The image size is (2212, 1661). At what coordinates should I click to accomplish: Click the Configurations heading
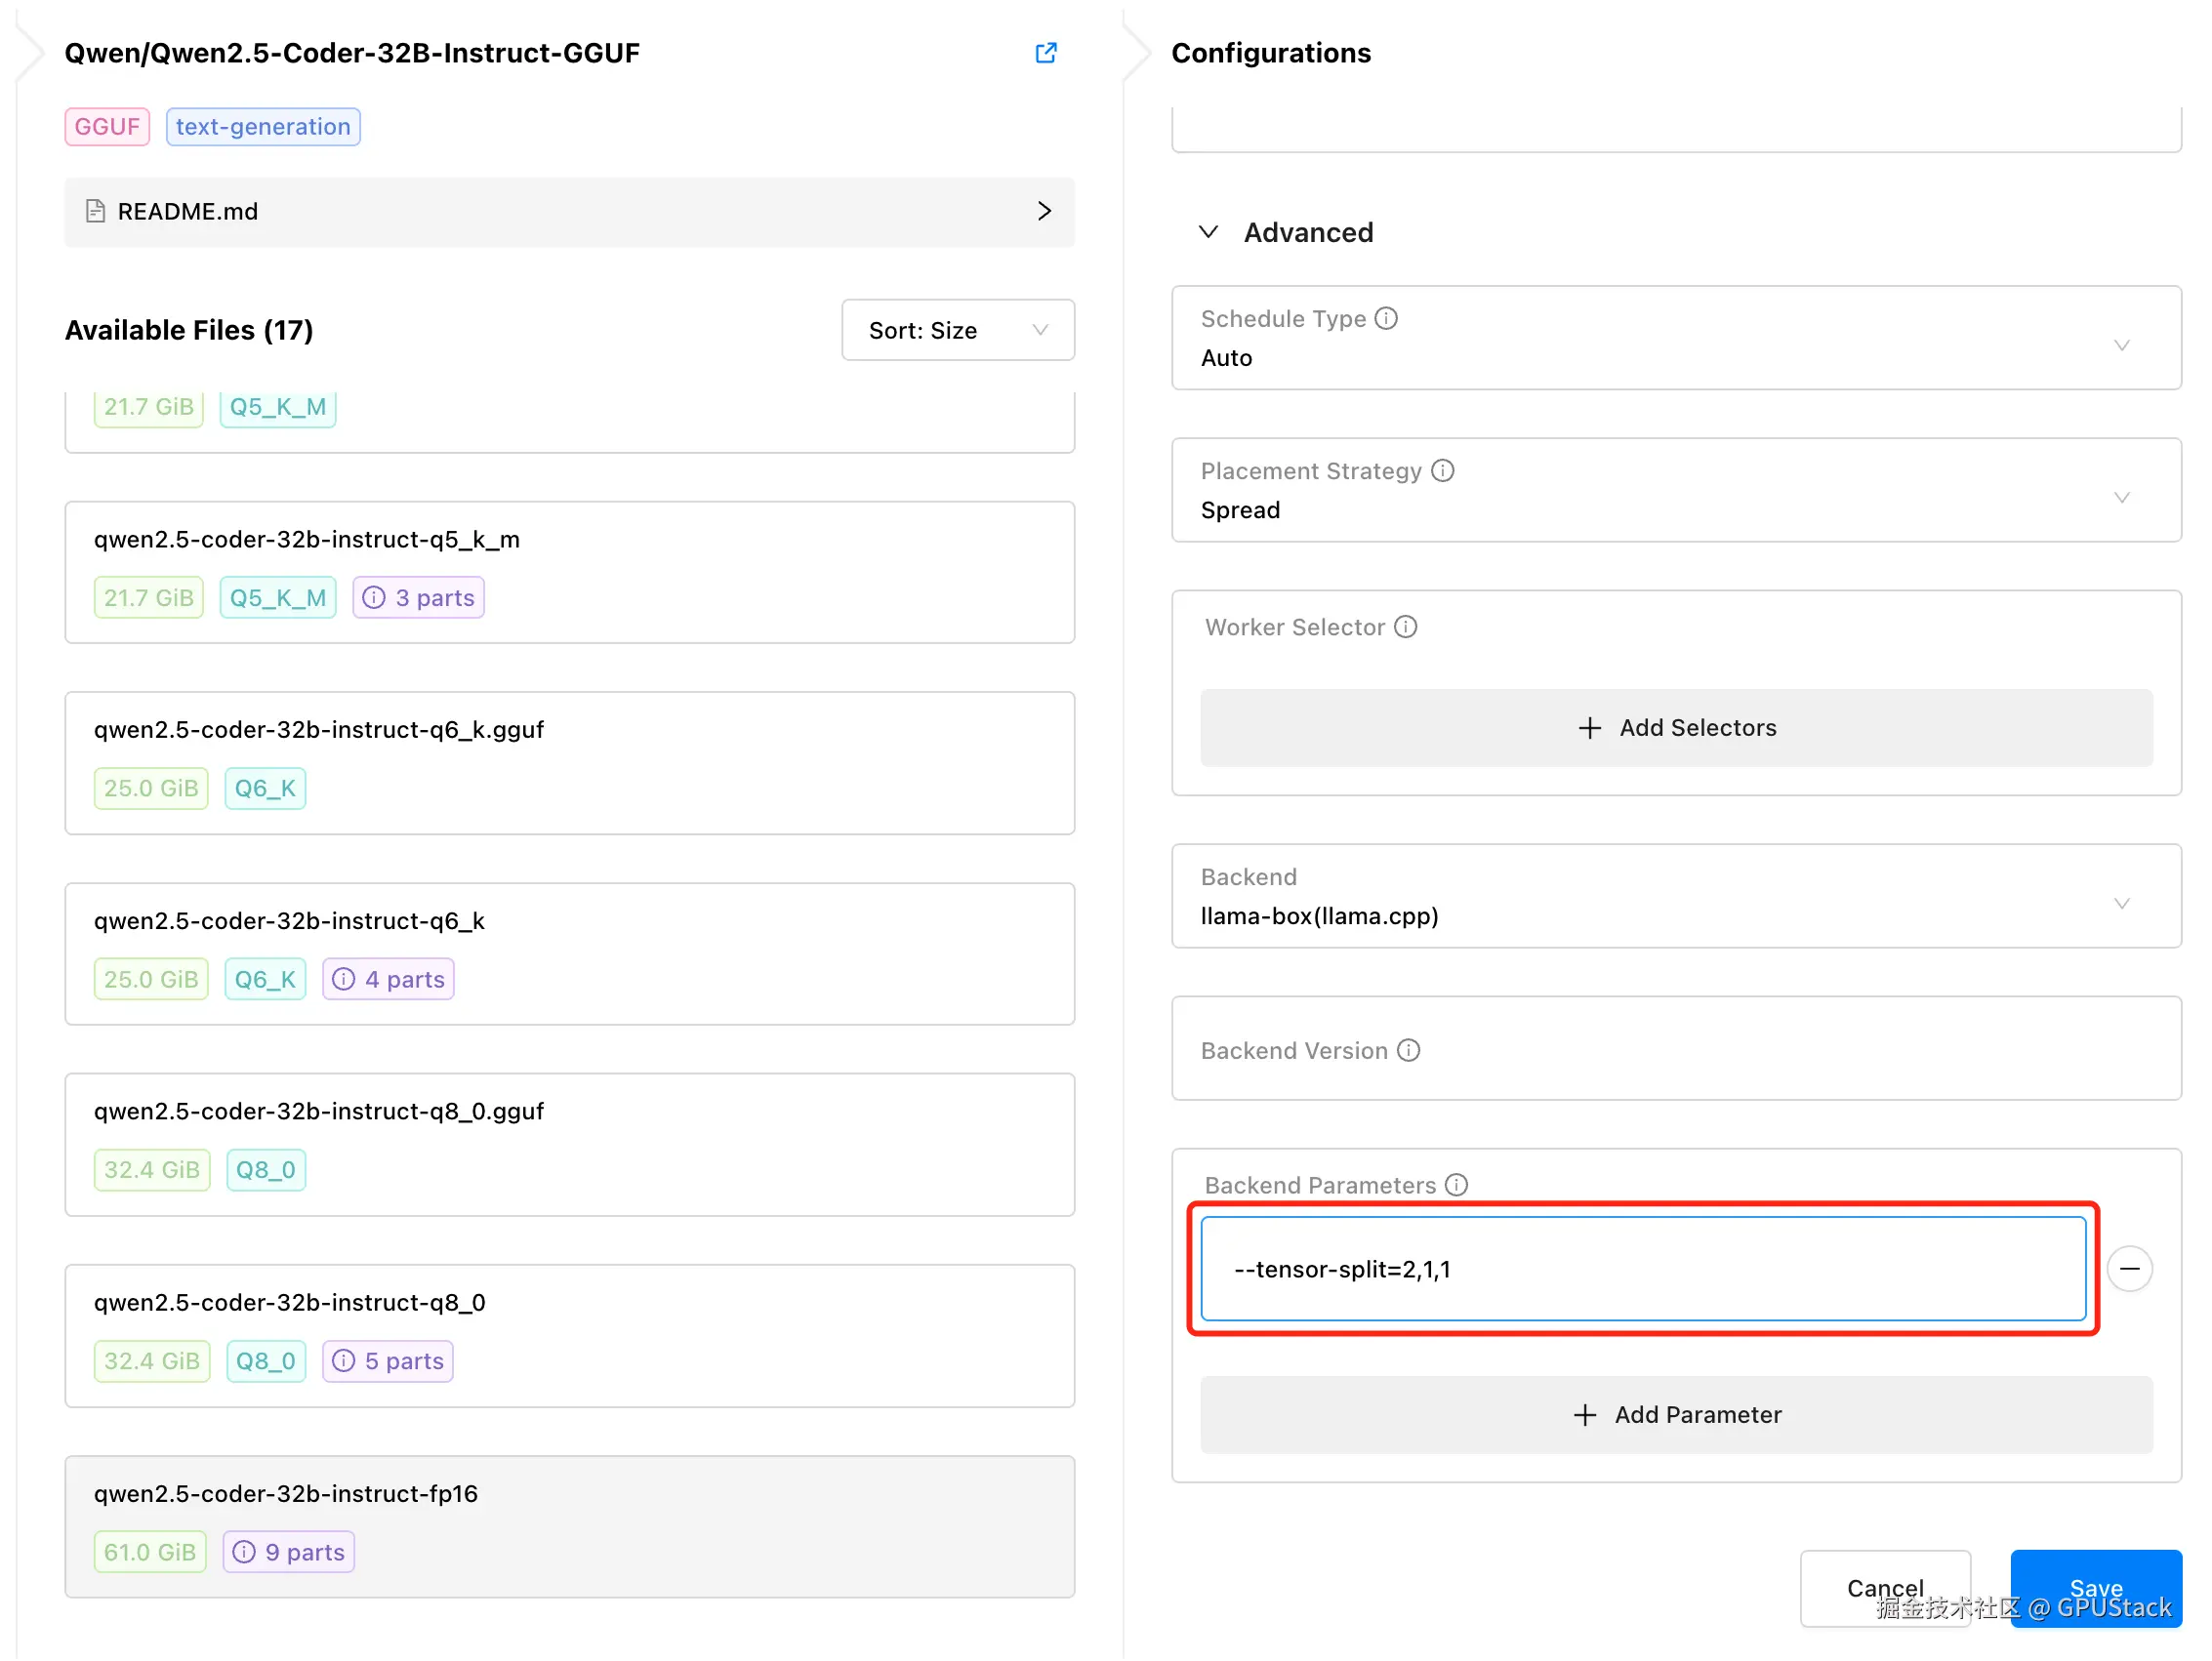pos(1271,53)
